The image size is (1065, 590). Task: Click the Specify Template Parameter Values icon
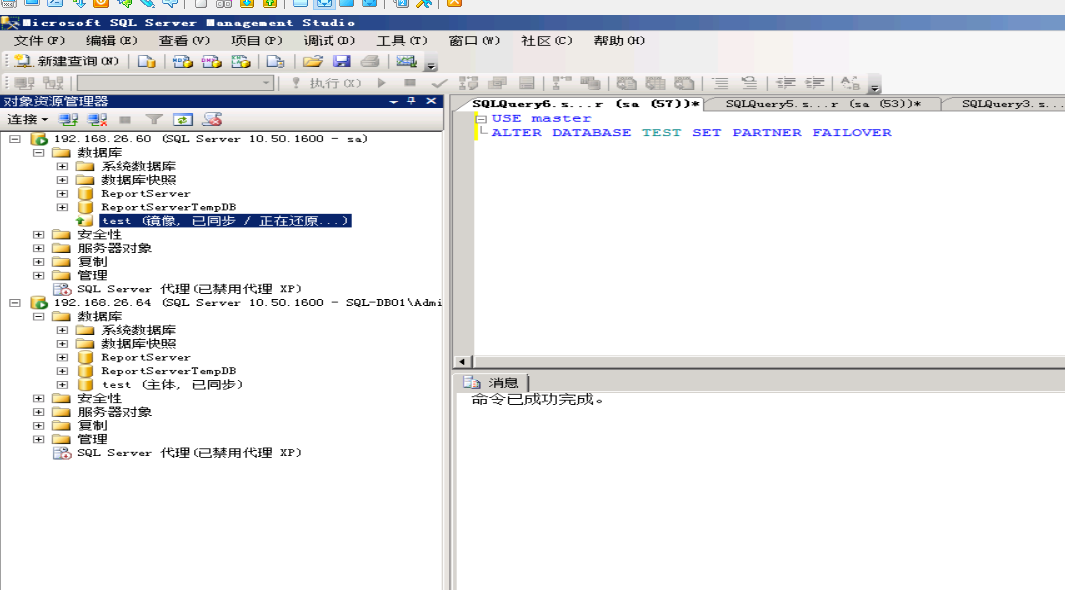pos(850,83)
